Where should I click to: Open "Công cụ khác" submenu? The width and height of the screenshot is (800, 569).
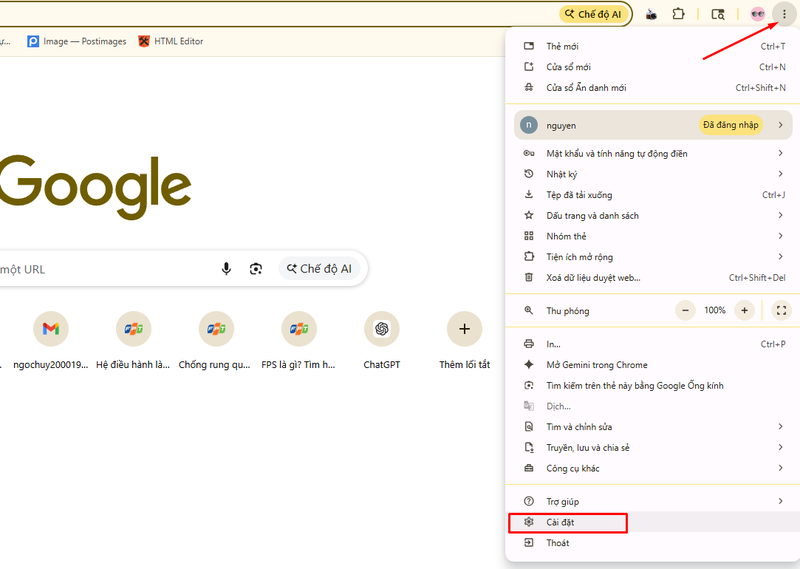click(x=652, y=468)
